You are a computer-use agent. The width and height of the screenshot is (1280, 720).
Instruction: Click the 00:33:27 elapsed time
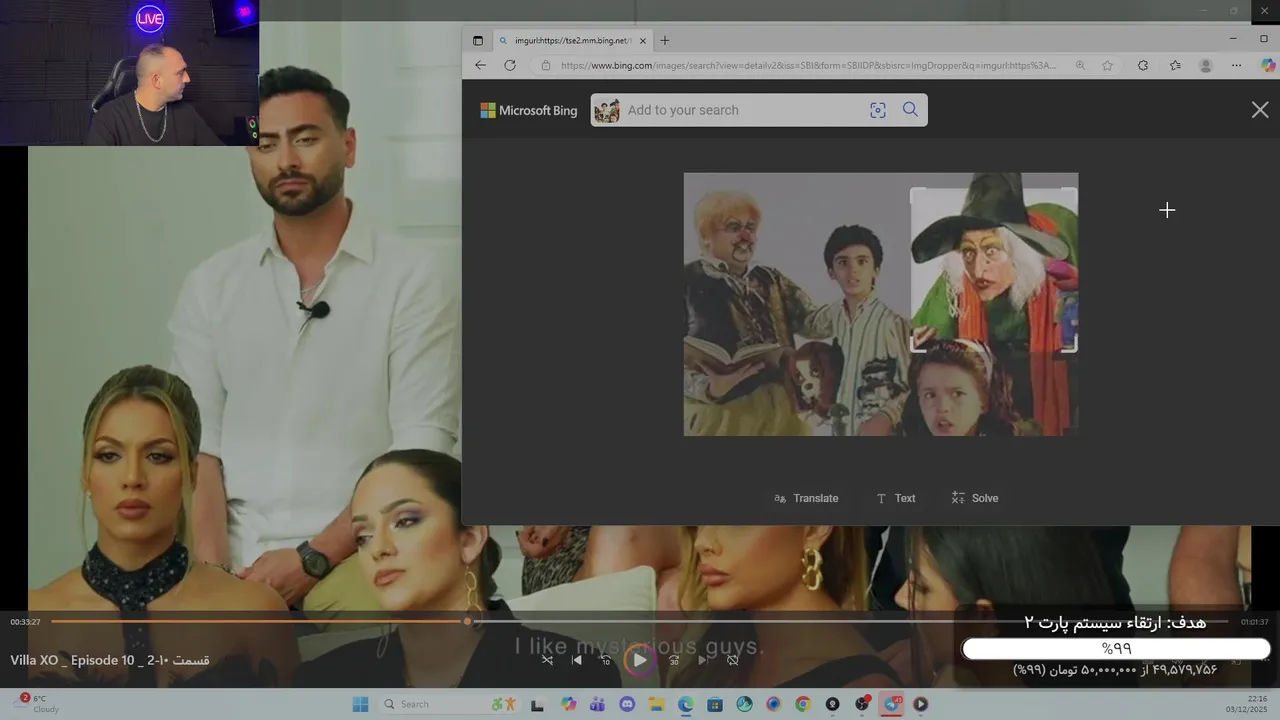pyautogui.click(x=25, y=622)
